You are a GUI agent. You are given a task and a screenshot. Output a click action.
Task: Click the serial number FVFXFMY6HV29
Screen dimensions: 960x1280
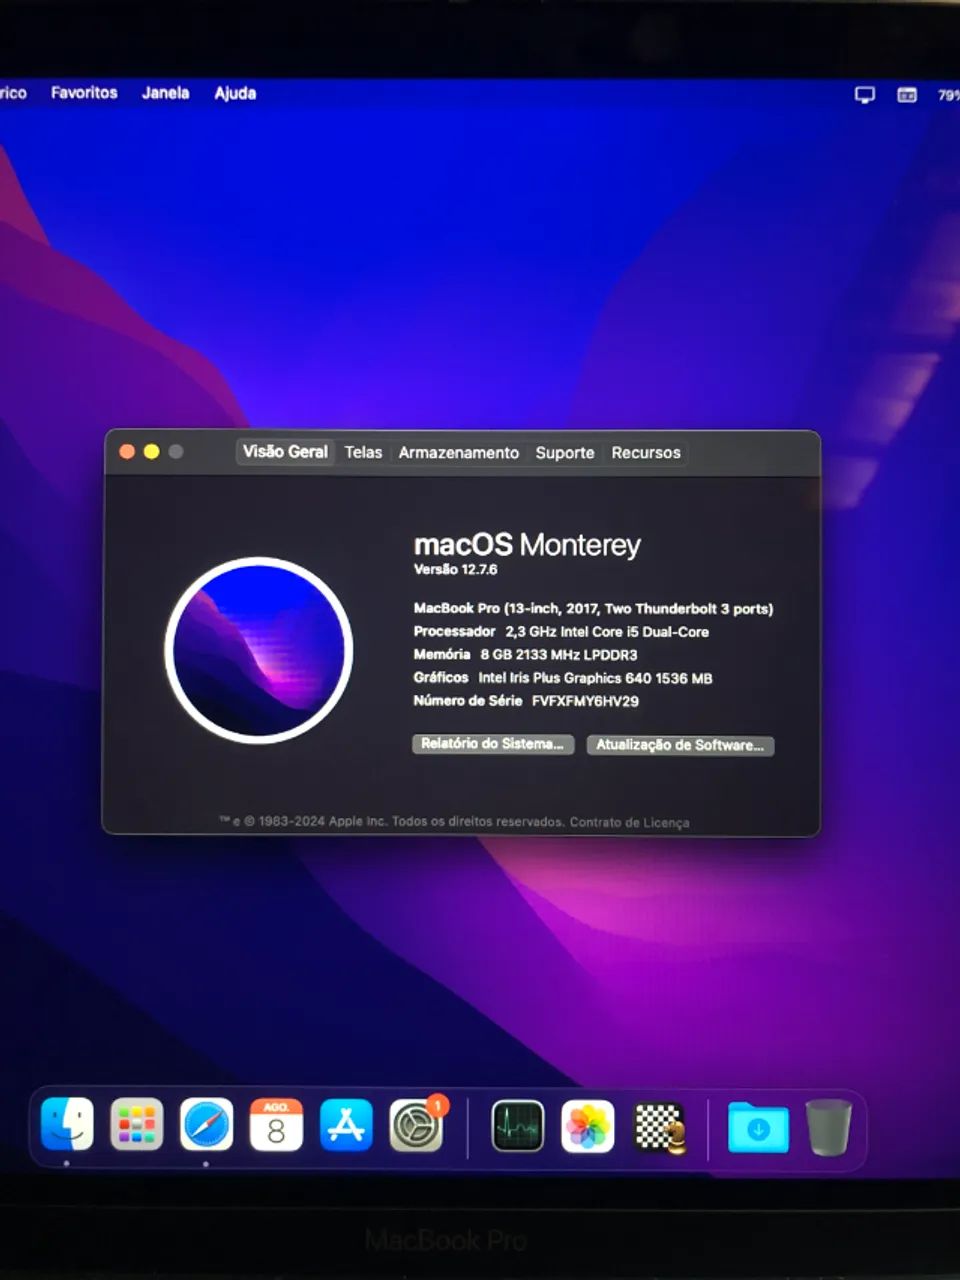click(x=585, y=701)
